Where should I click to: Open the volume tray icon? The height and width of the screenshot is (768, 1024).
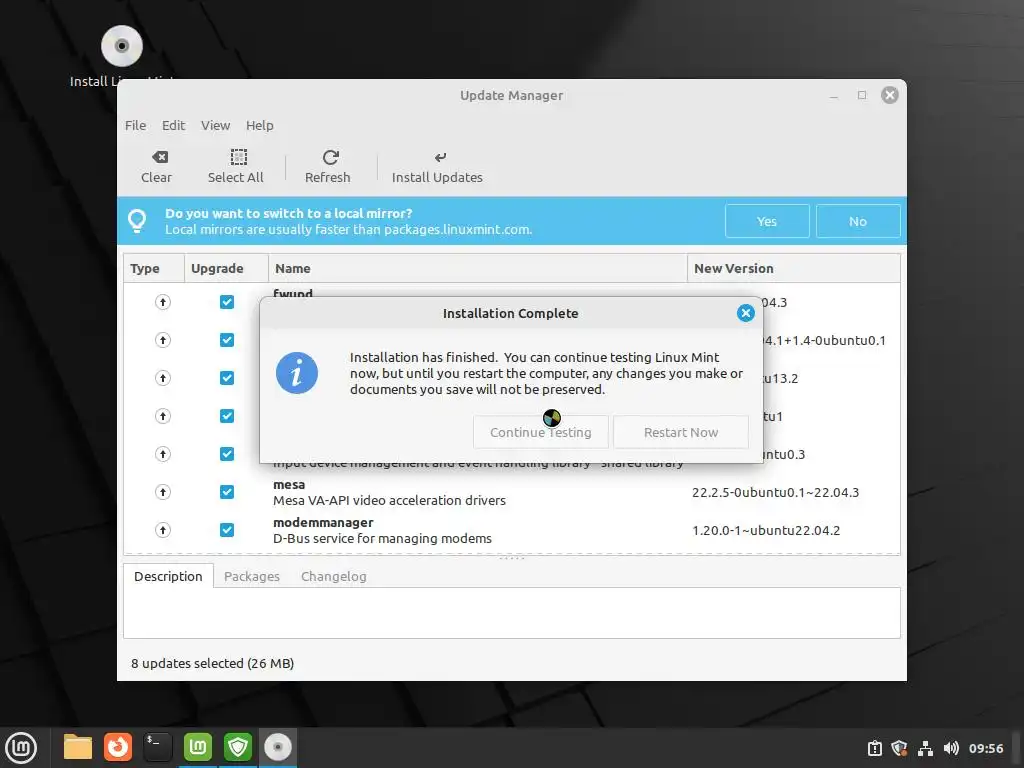tap(951, 748)
